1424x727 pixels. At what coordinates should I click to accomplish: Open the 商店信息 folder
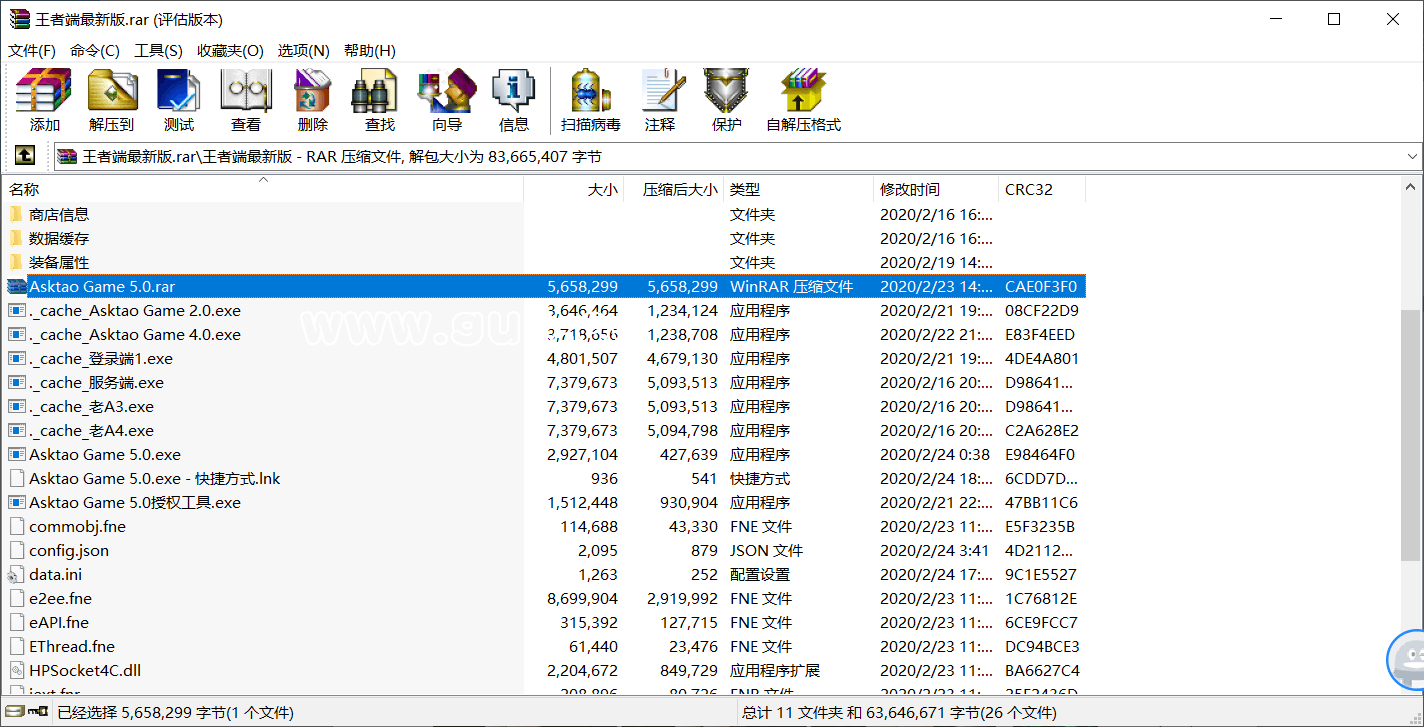pos(60,213)
